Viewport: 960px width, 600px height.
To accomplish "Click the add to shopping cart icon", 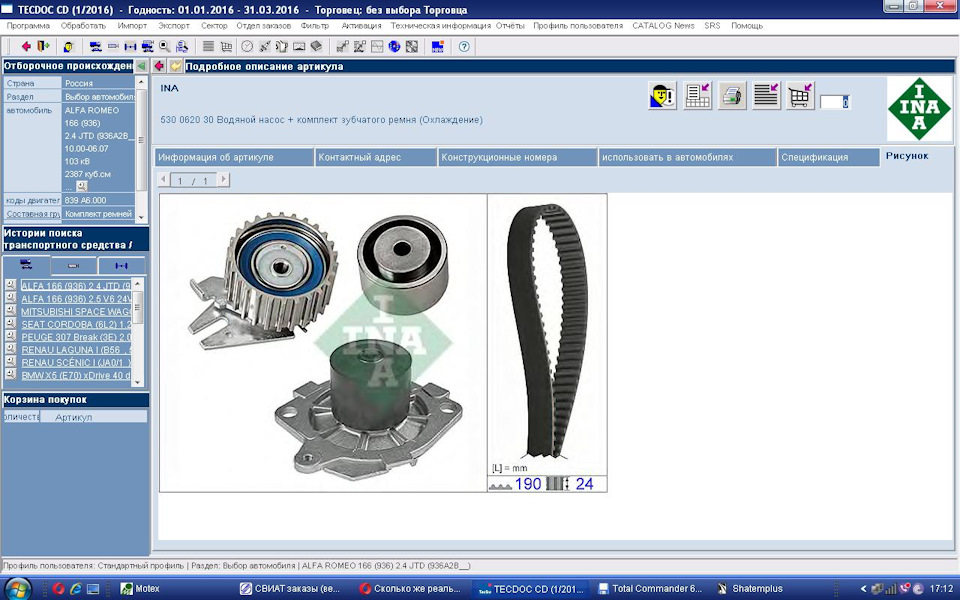I will (x=799, y=96).
